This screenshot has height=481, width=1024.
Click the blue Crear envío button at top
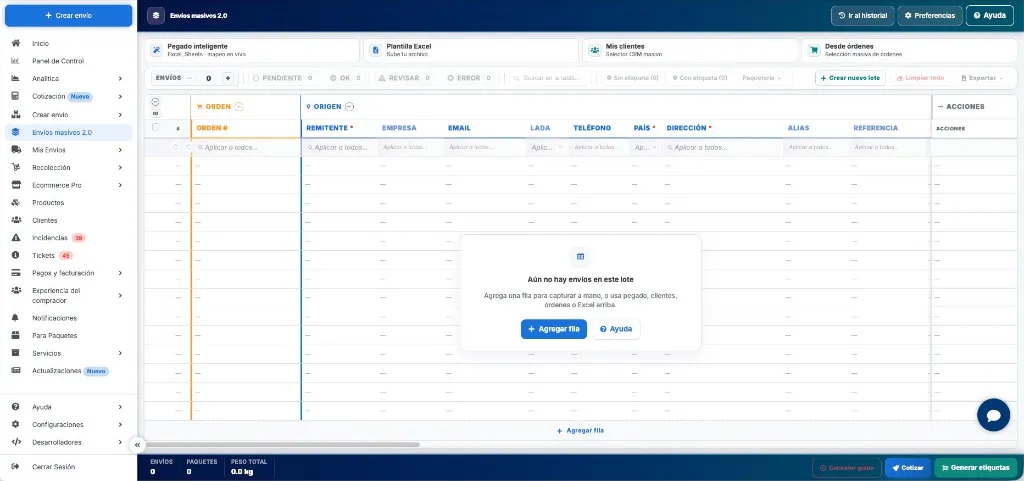point(69,15)
